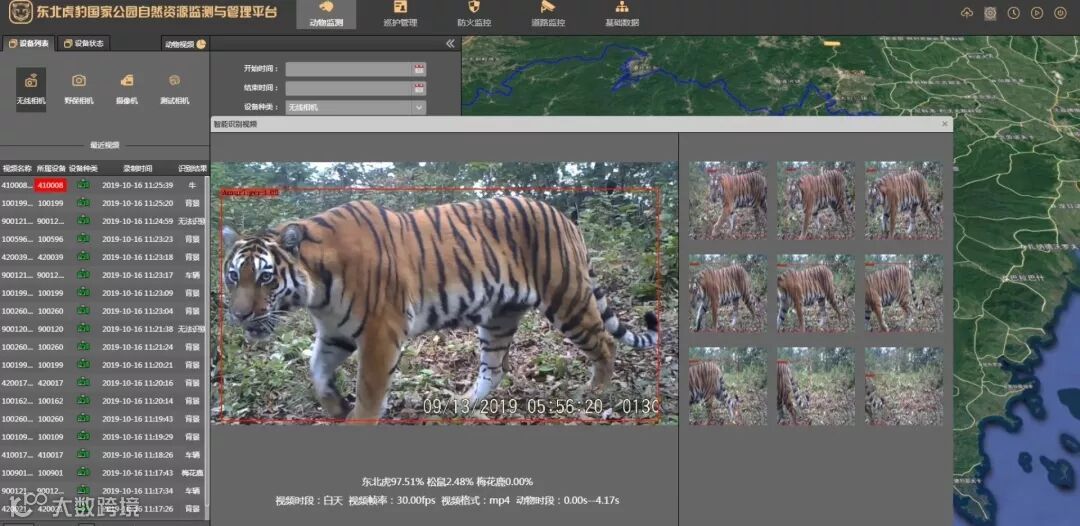
Task: Switch to the 设备状态 tab
Action: [83, 44]
